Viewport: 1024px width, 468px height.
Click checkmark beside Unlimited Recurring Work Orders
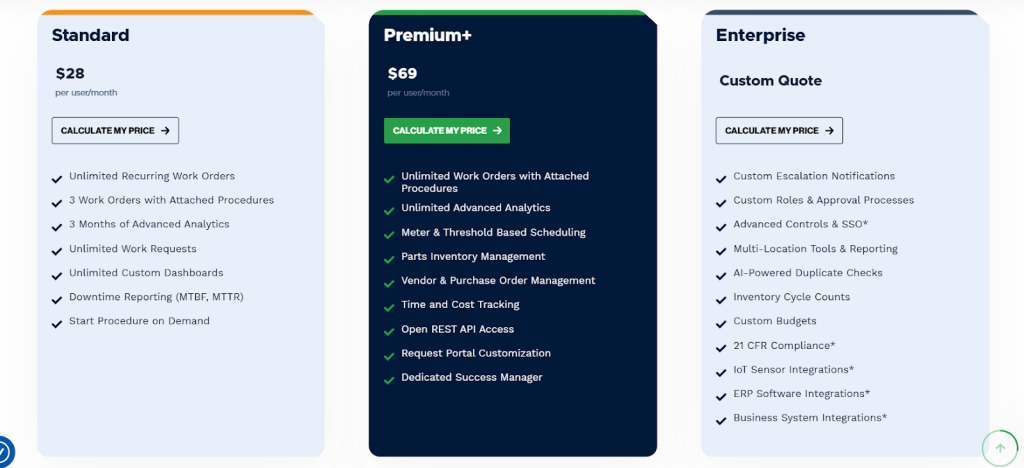tap(57, 179)
